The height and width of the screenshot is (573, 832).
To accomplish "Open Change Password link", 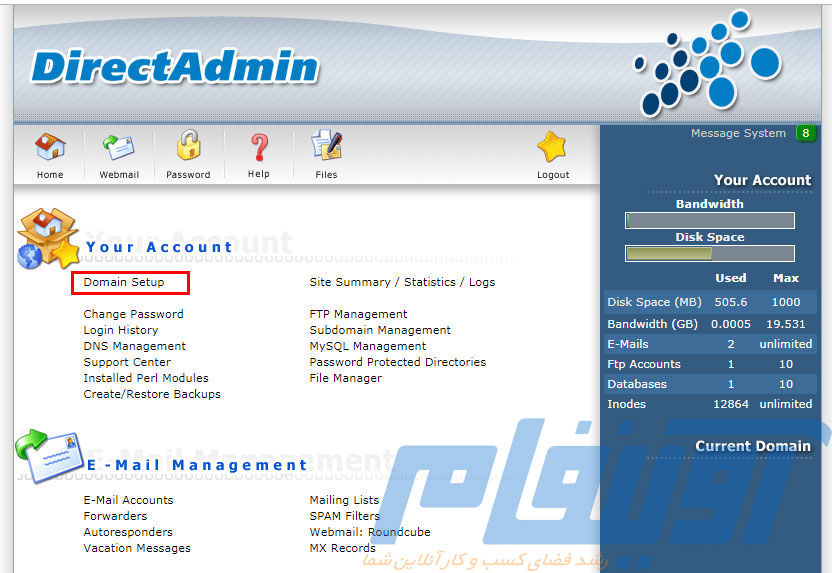I will tap(133, 314).
